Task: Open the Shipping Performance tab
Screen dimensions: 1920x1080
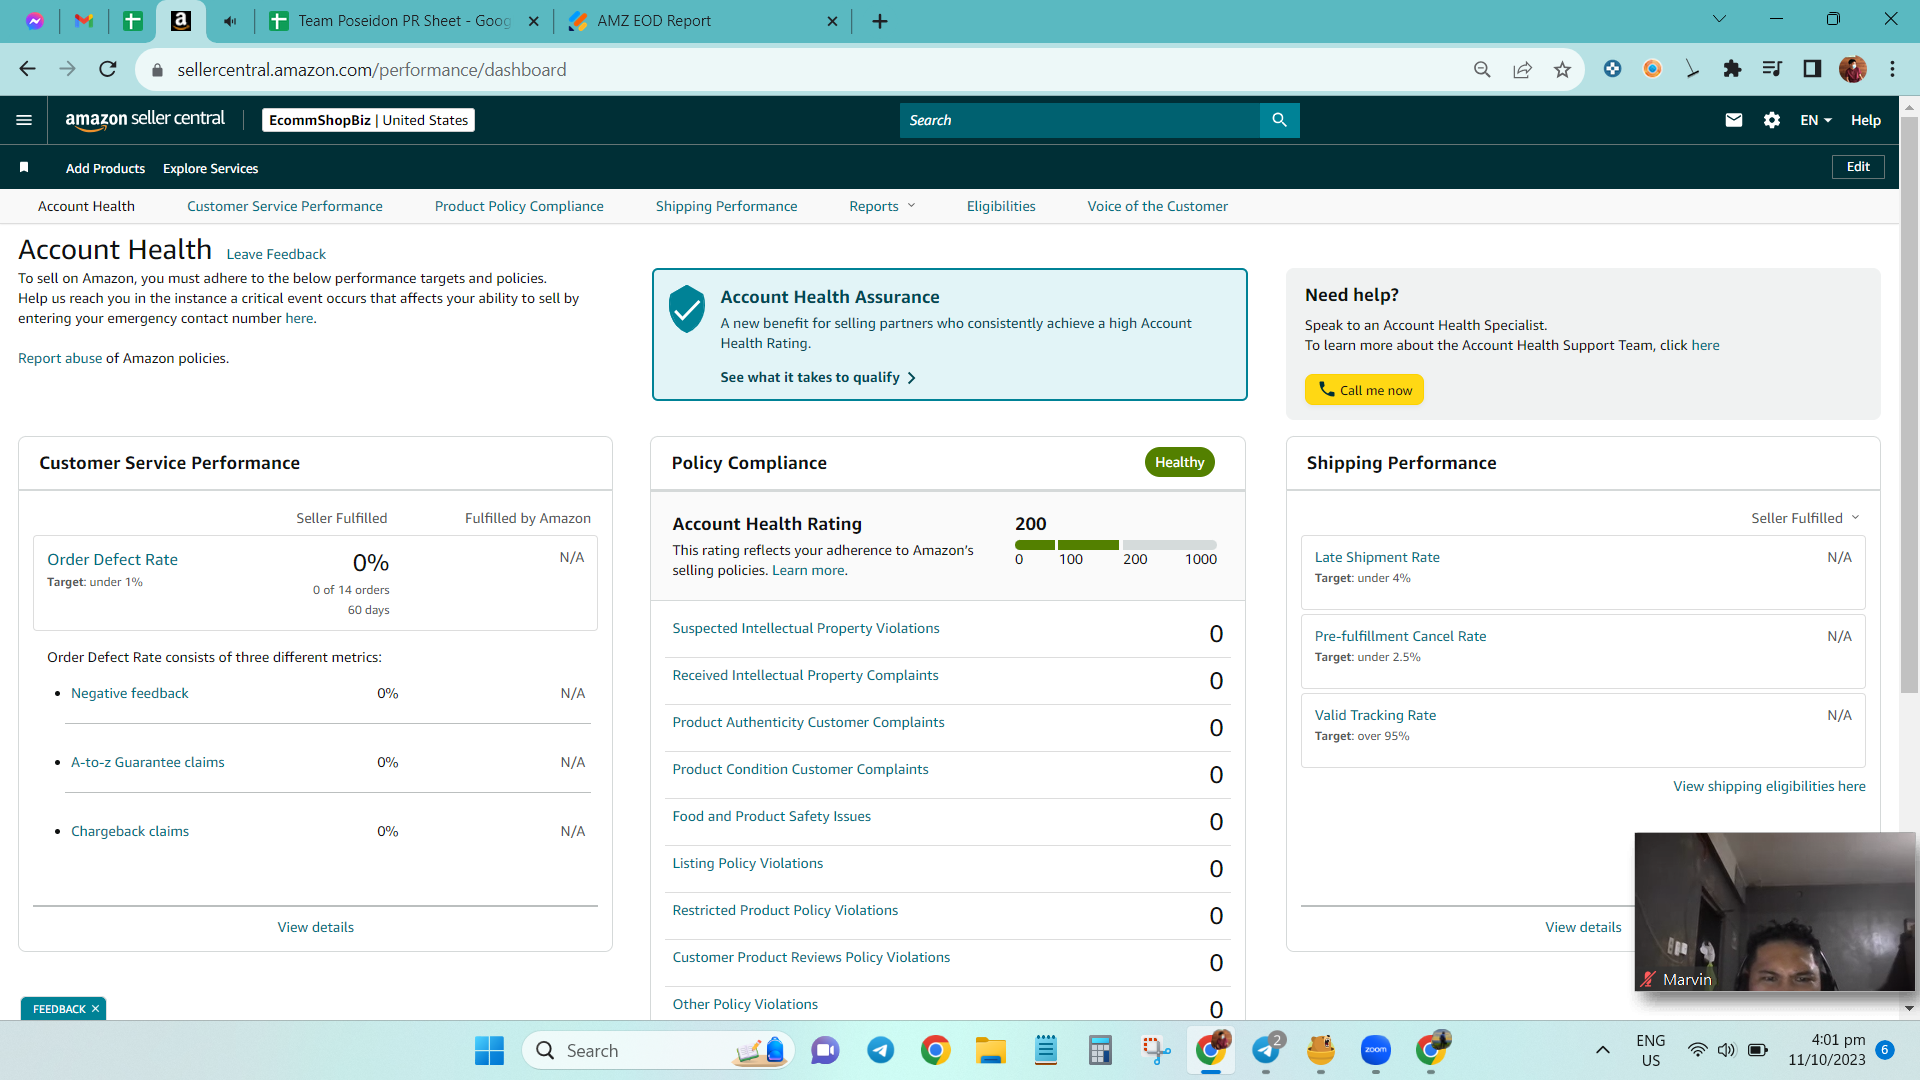Action: coord(726,206)
